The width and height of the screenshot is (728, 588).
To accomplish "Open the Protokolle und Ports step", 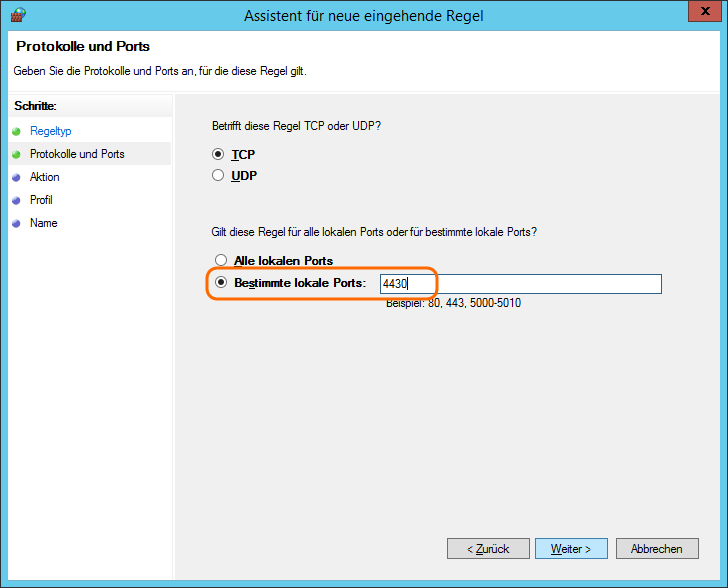I will [77, 154].
